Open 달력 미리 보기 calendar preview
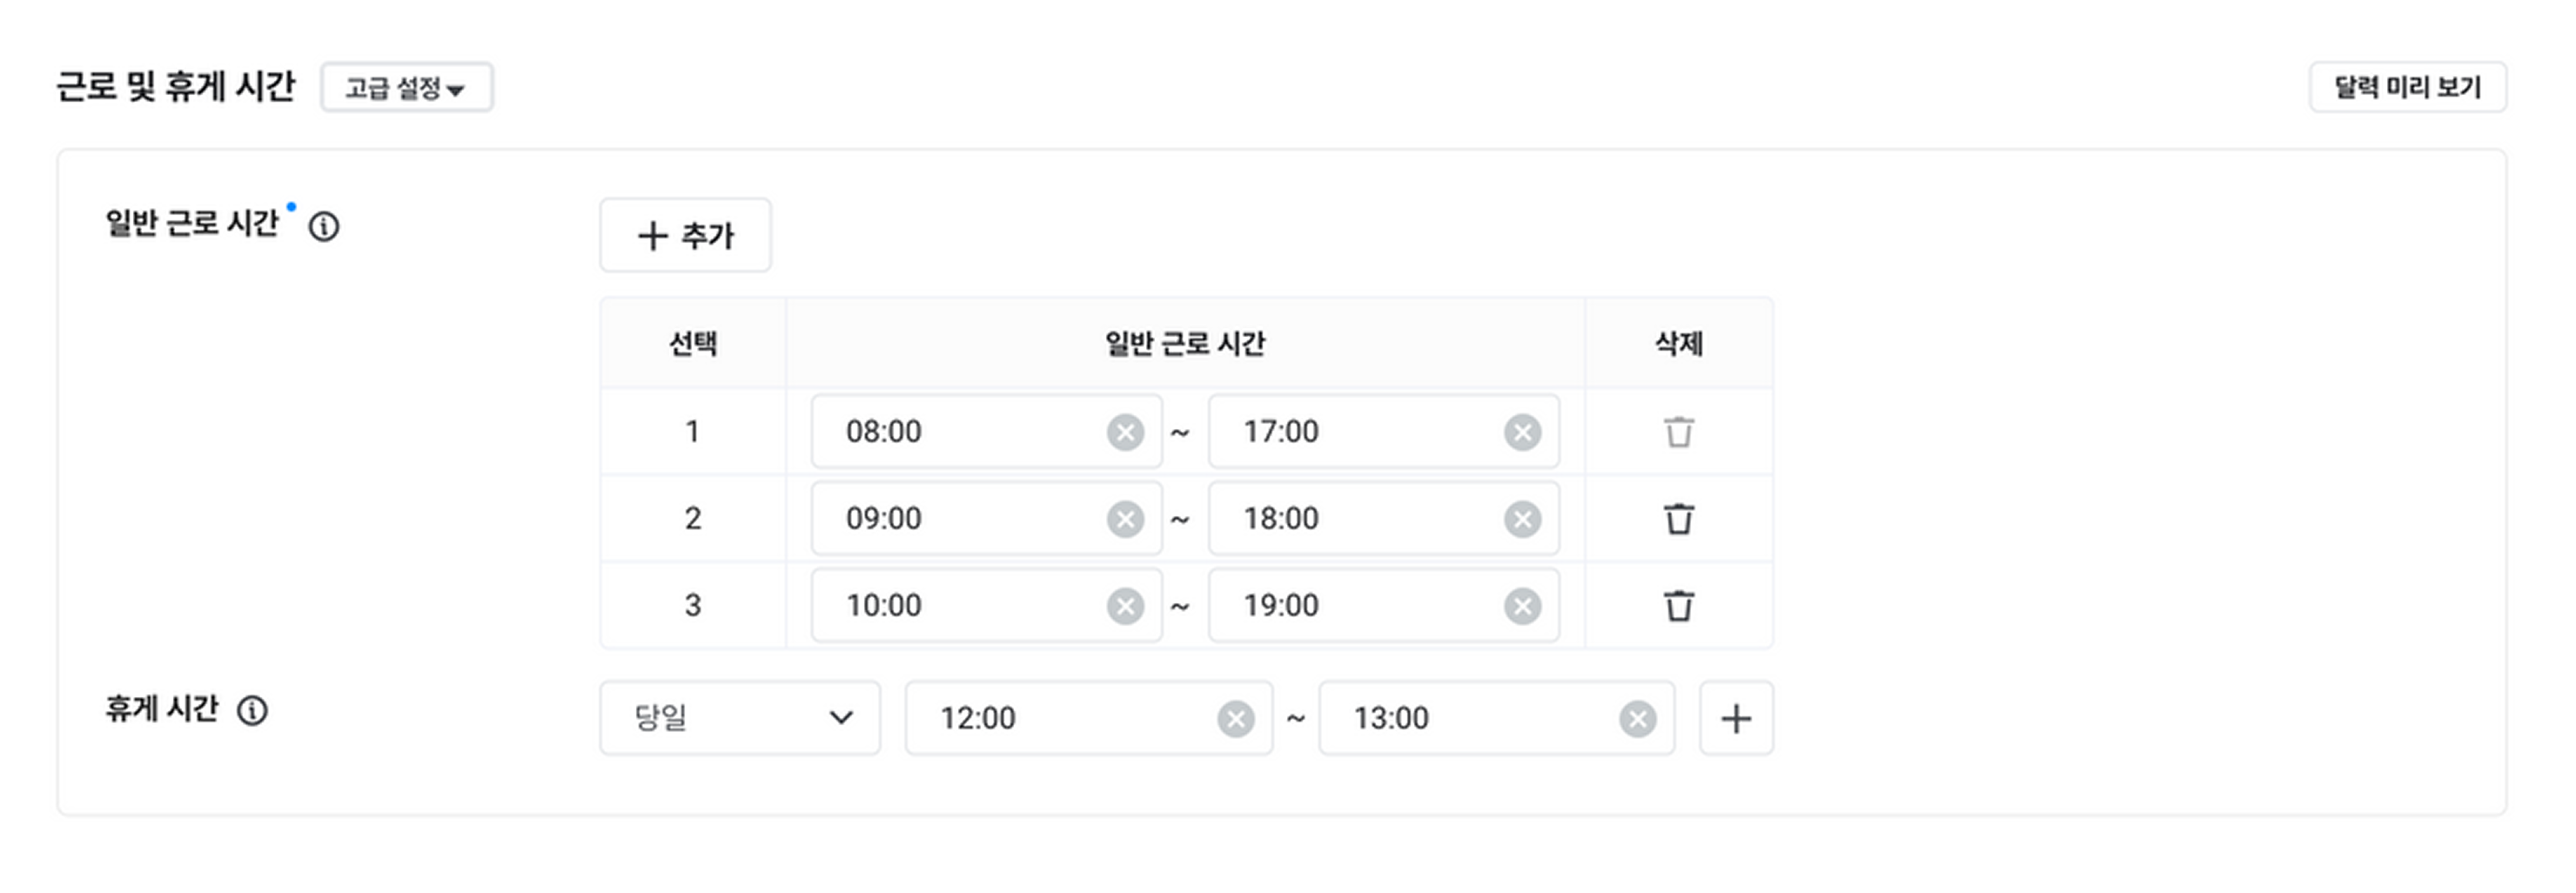The image size is (2576, 893). coord(2407,88)
